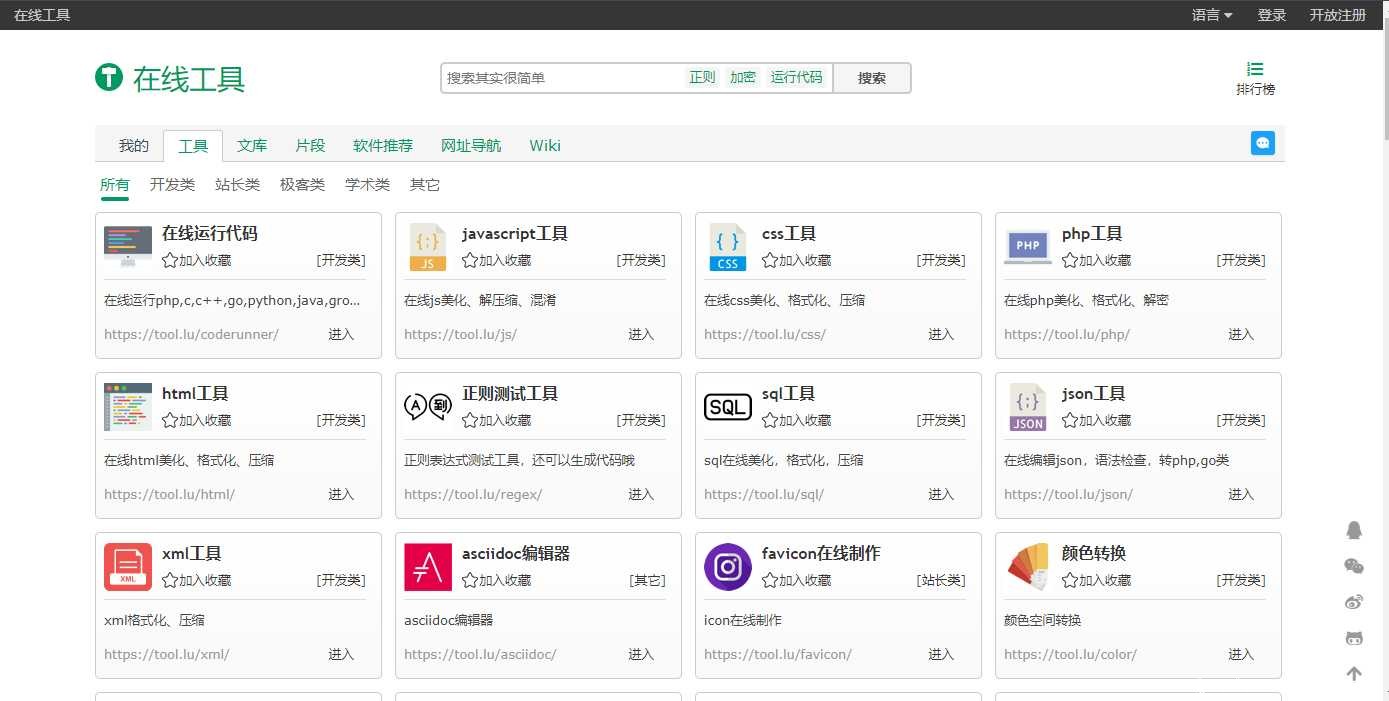Star 正则测试工具 with 加入收藏
Screen dimensions: 1389x701
point(497,420)
